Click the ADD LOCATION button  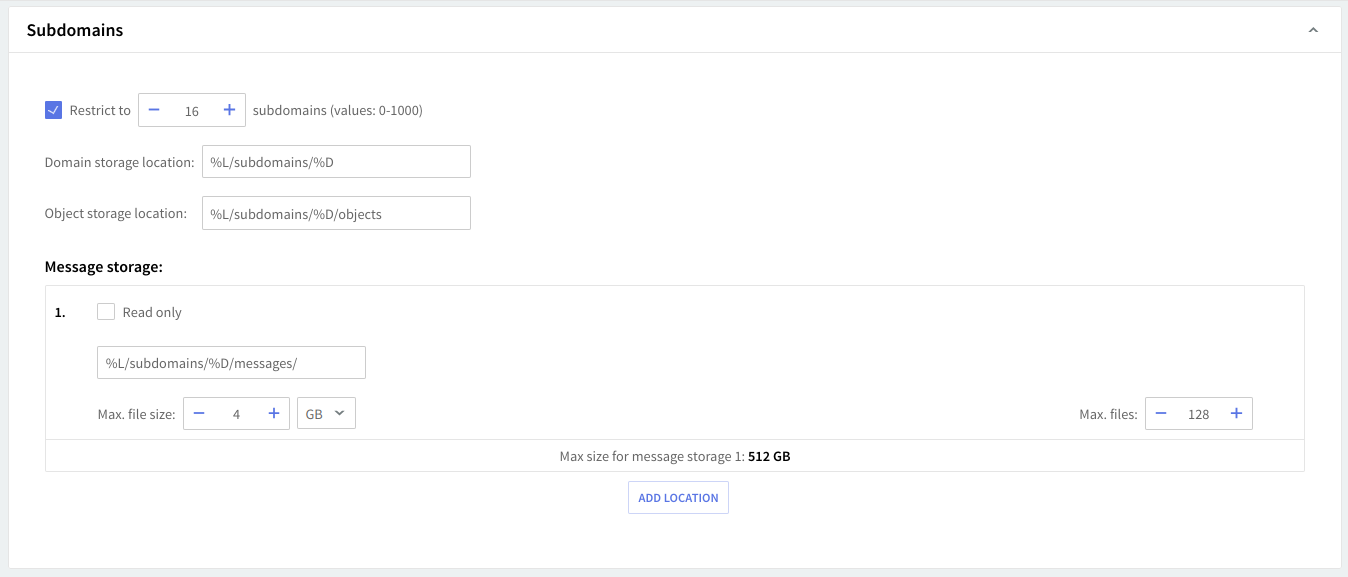tap(678, 498)
